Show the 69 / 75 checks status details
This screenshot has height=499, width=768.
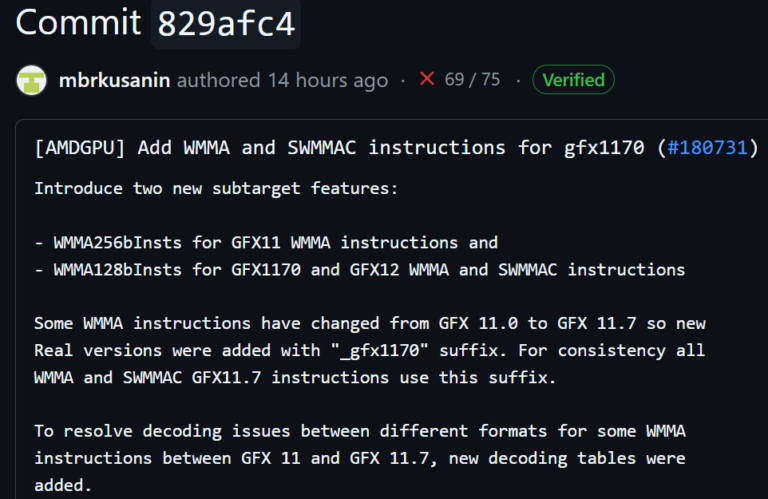pyautogui.click(x=472, y=80)
